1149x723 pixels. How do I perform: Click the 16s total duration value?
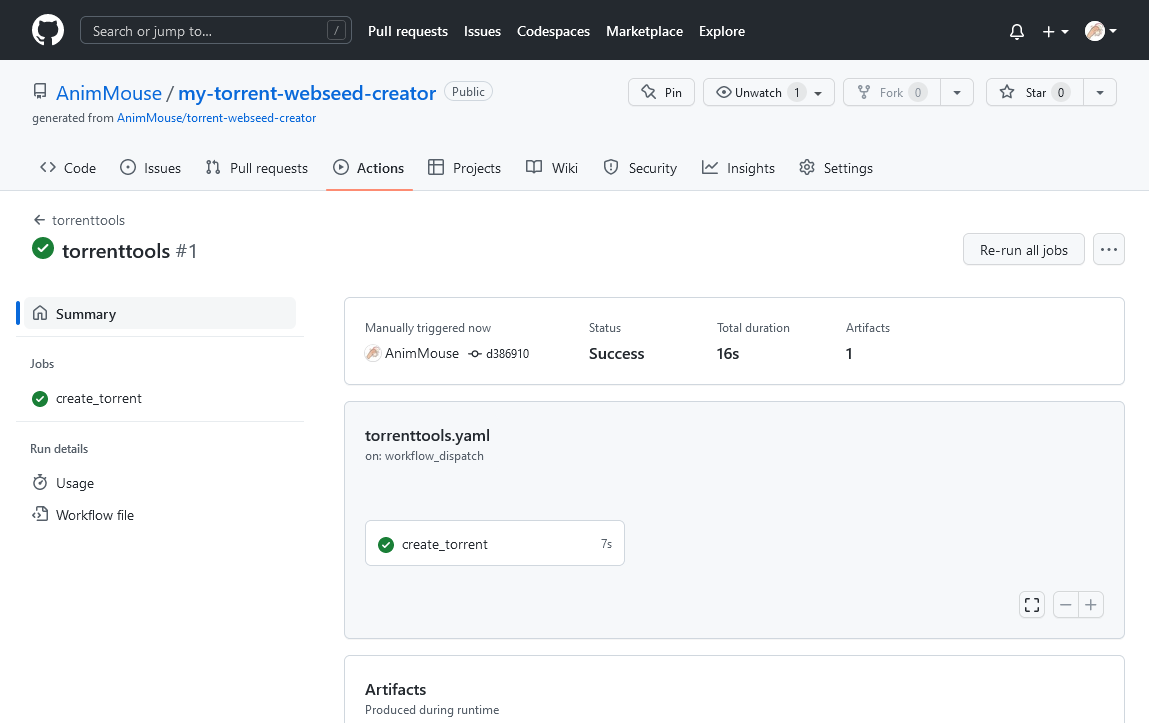pyautogui.click(x=728, y=354)
